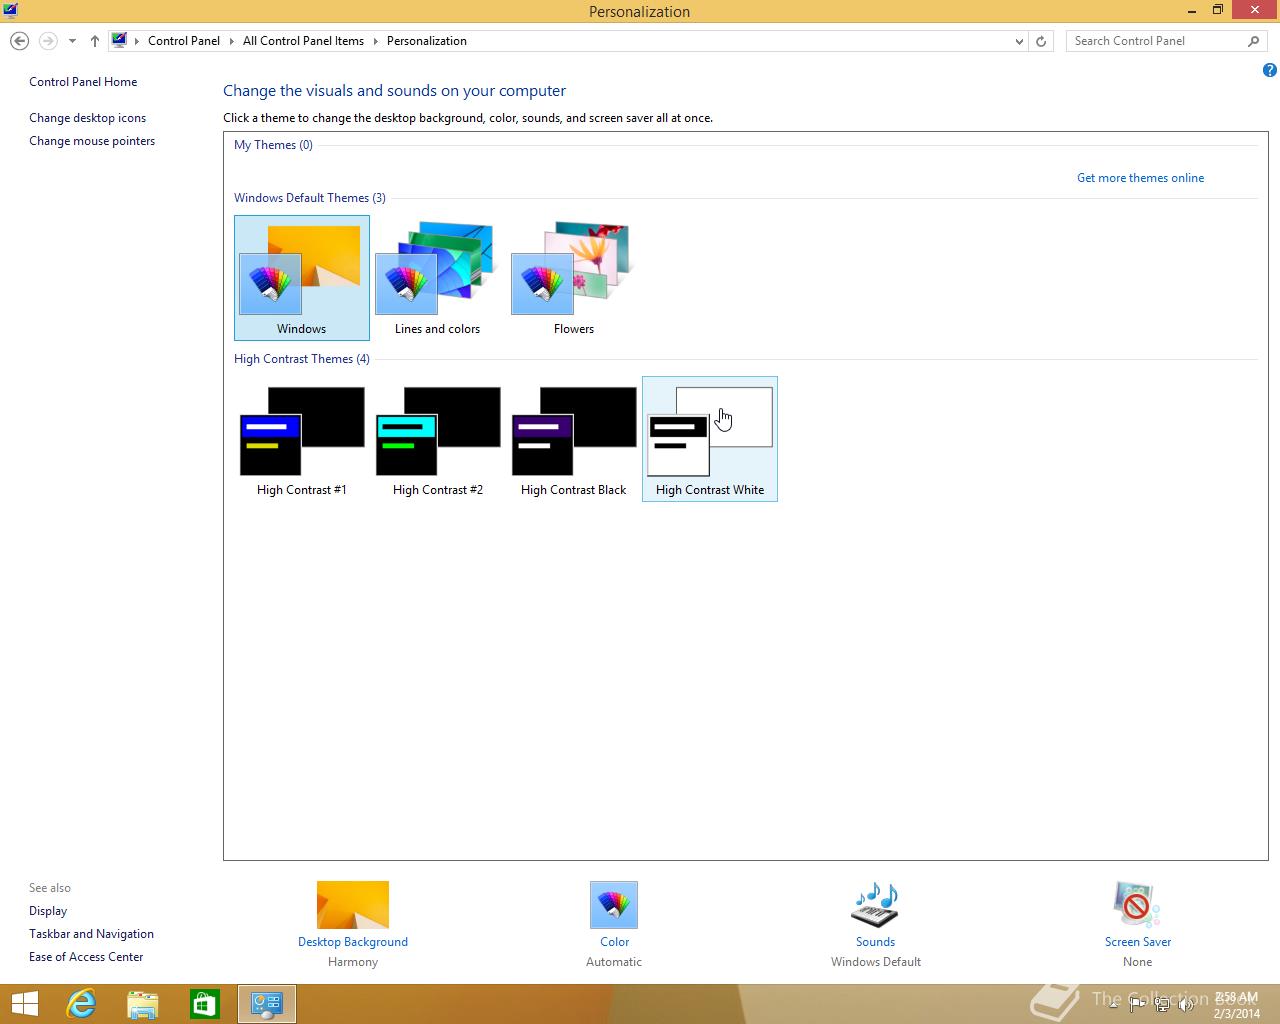Select the High Contrast White theme
Screen dimensions: 1280x1024
pos(710,439)
